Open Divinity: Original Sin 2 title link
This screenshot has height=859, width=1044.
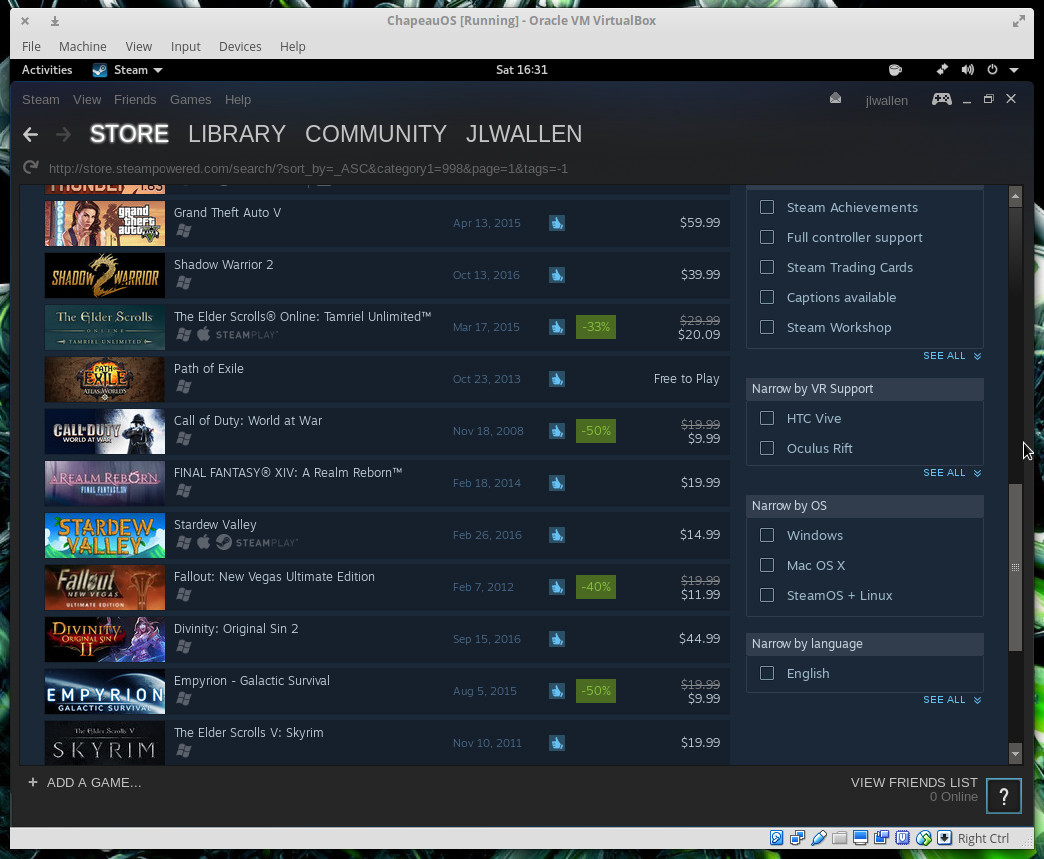[x=236, y=629]
